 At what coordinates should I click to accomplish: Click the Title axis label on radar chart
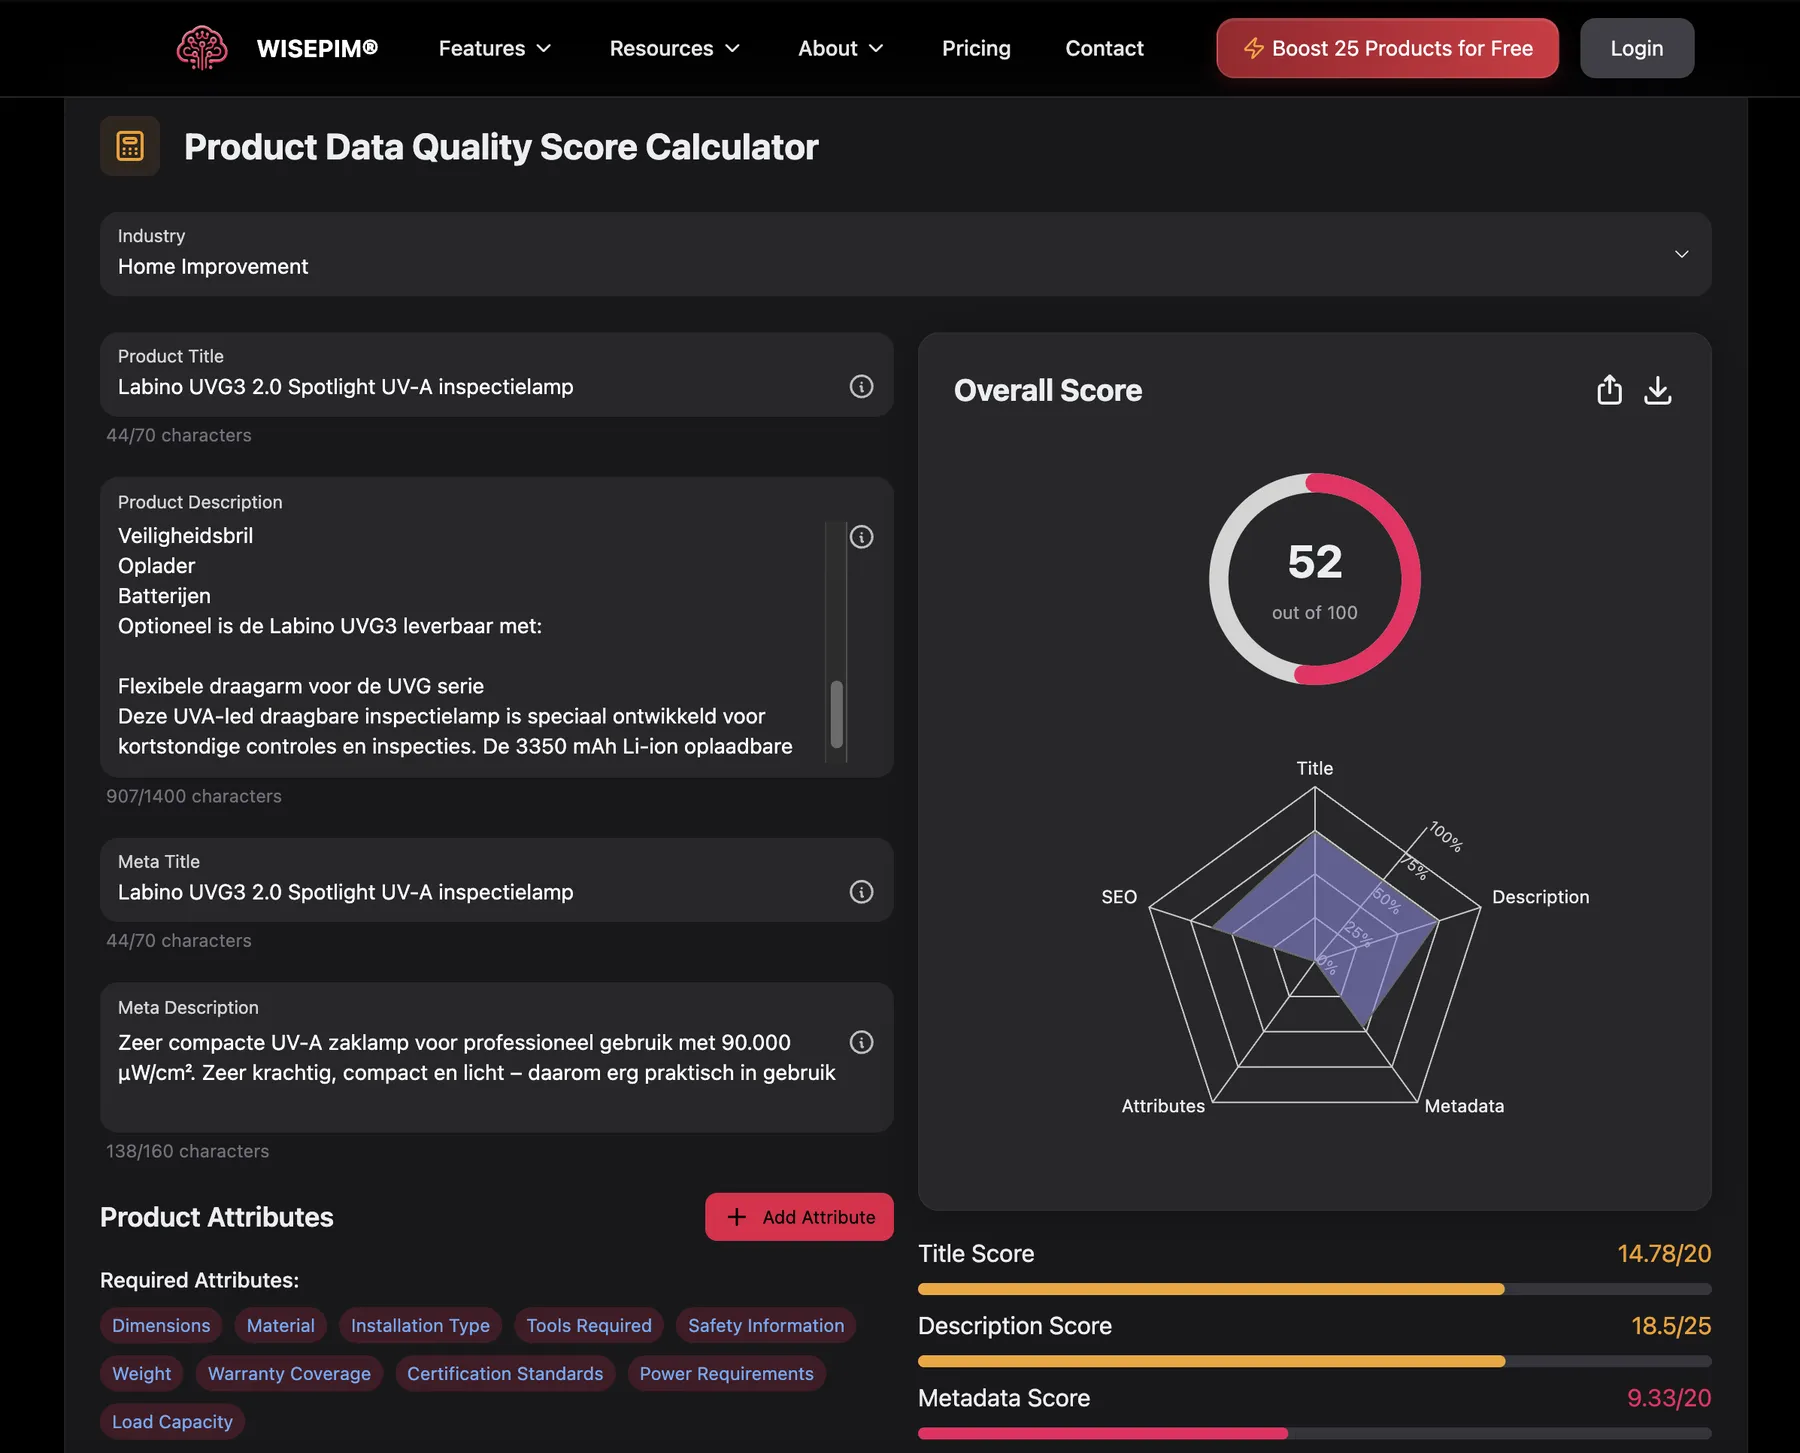pos(1315,768)
